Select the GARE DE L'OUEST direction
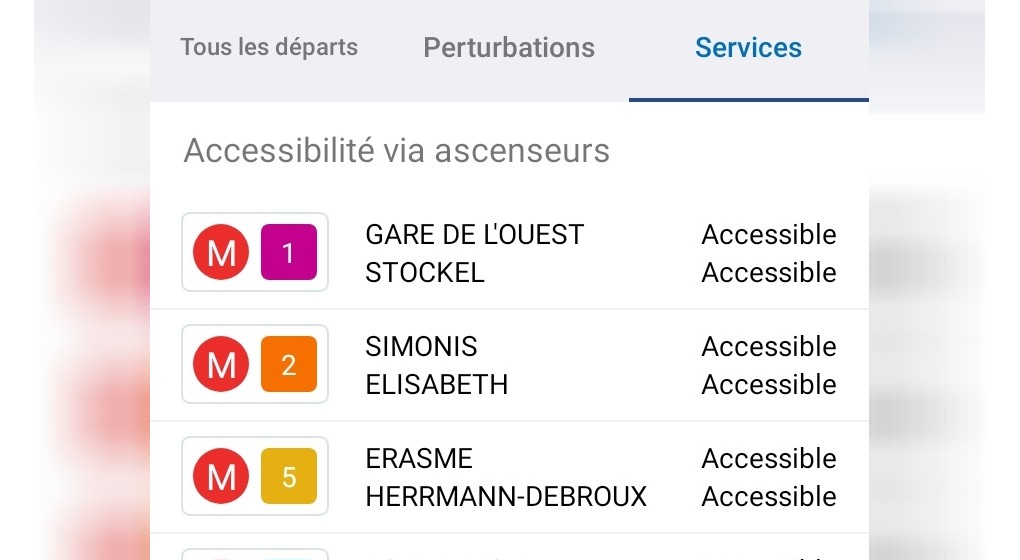The height and width of the screenshot is (560, 1020). [475, 235]
